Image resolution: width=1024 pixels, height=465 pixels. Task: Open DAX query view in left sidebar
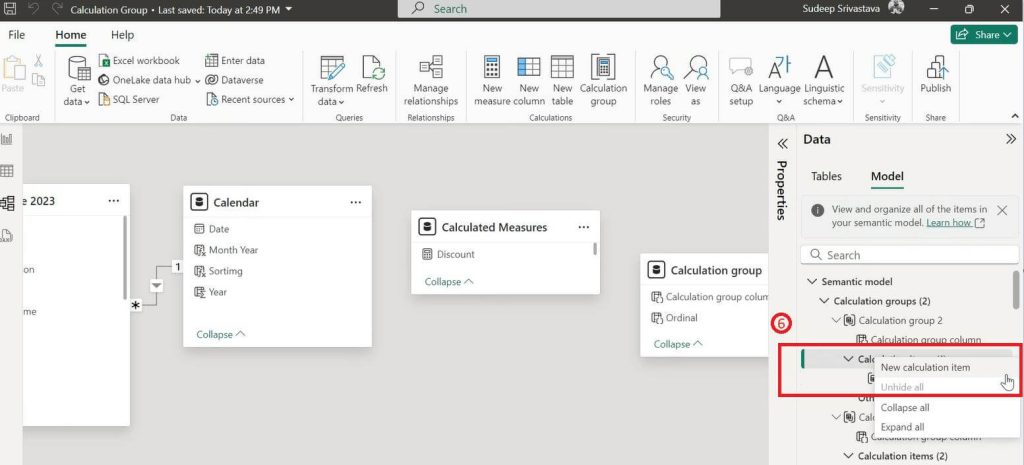(7, 235)
